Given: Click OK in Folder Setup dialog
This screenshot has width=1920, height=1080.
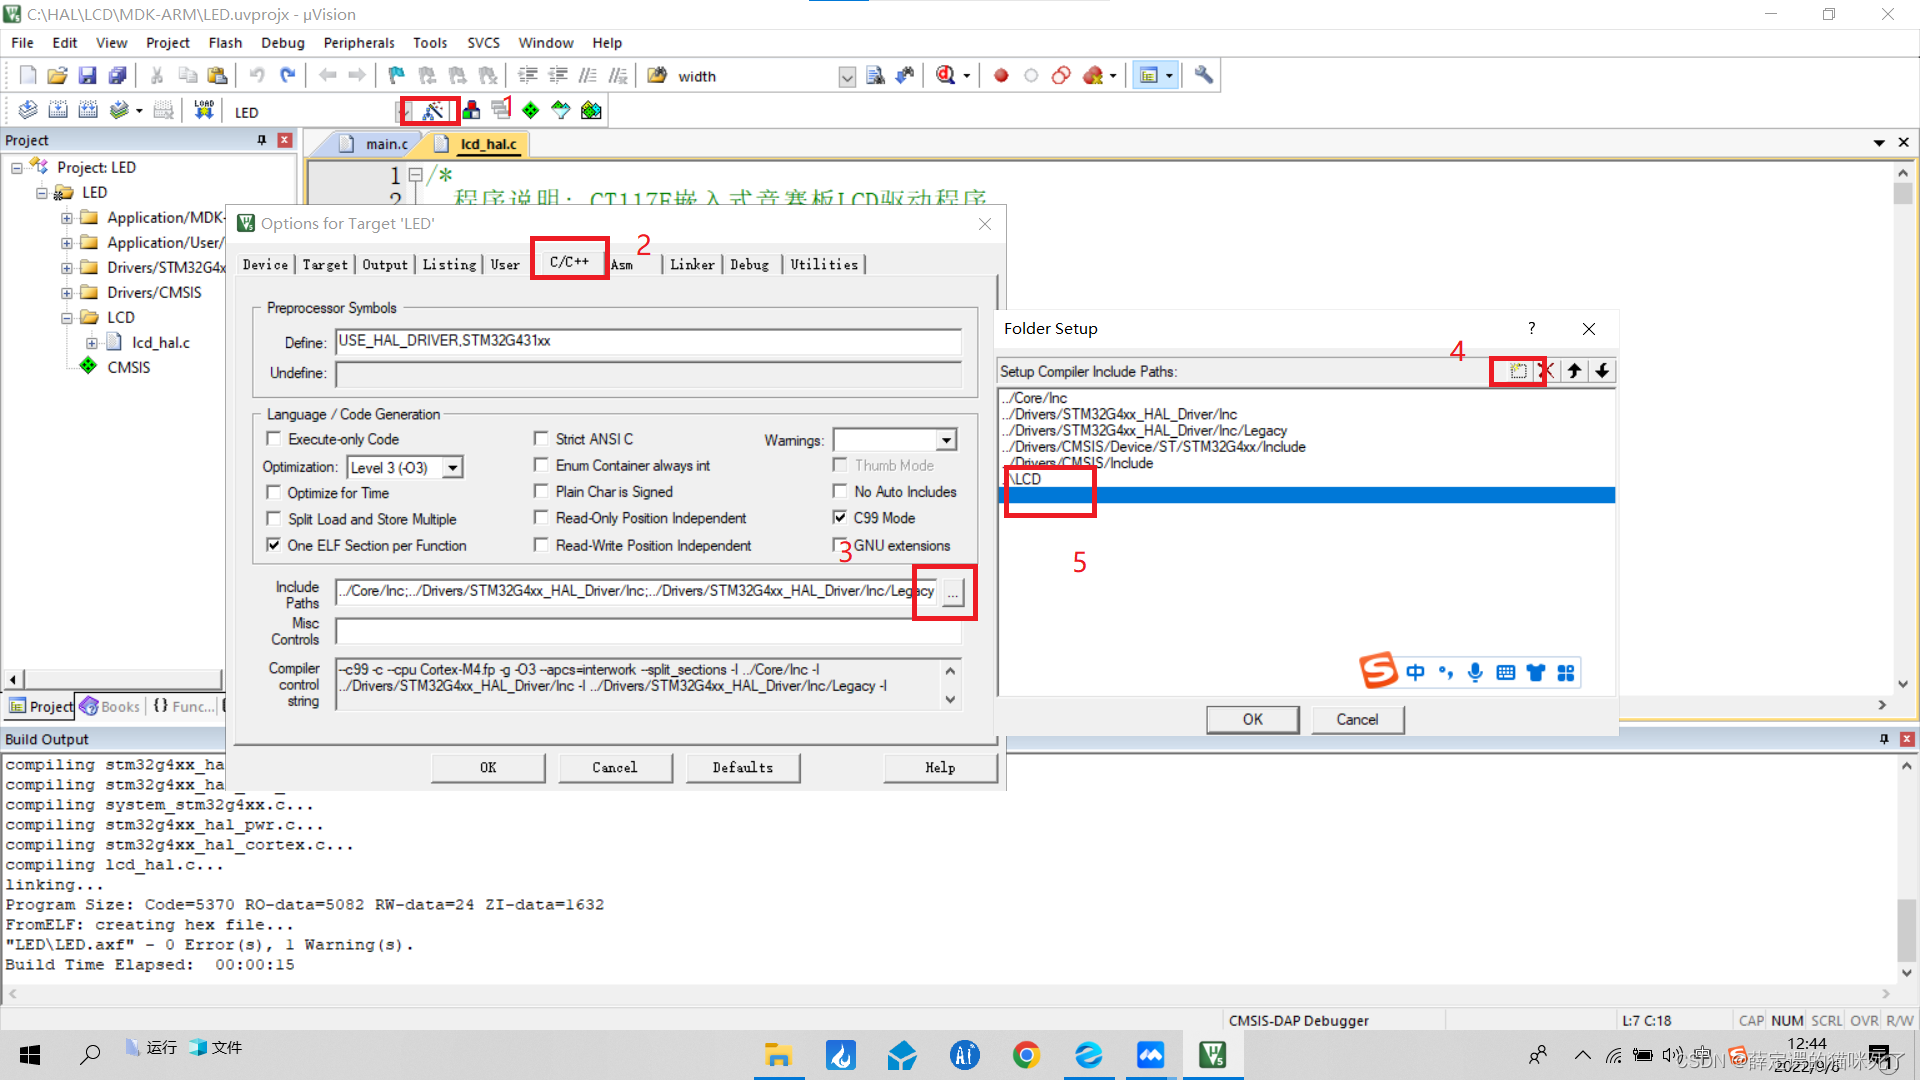Looking at the screenshot, I should pyautogui.click(x=1252, y=719).
